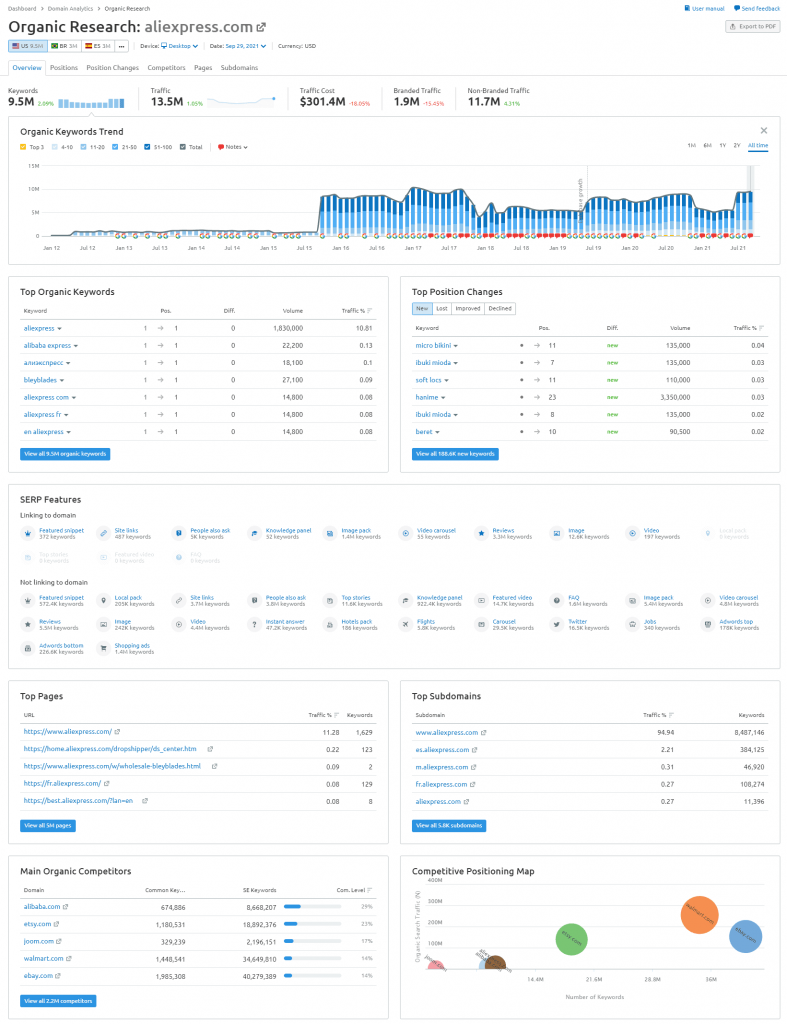Click the blue ebay.com bubble on positioning map
This screenshot has height=1024, width=787.
[745, 936]
